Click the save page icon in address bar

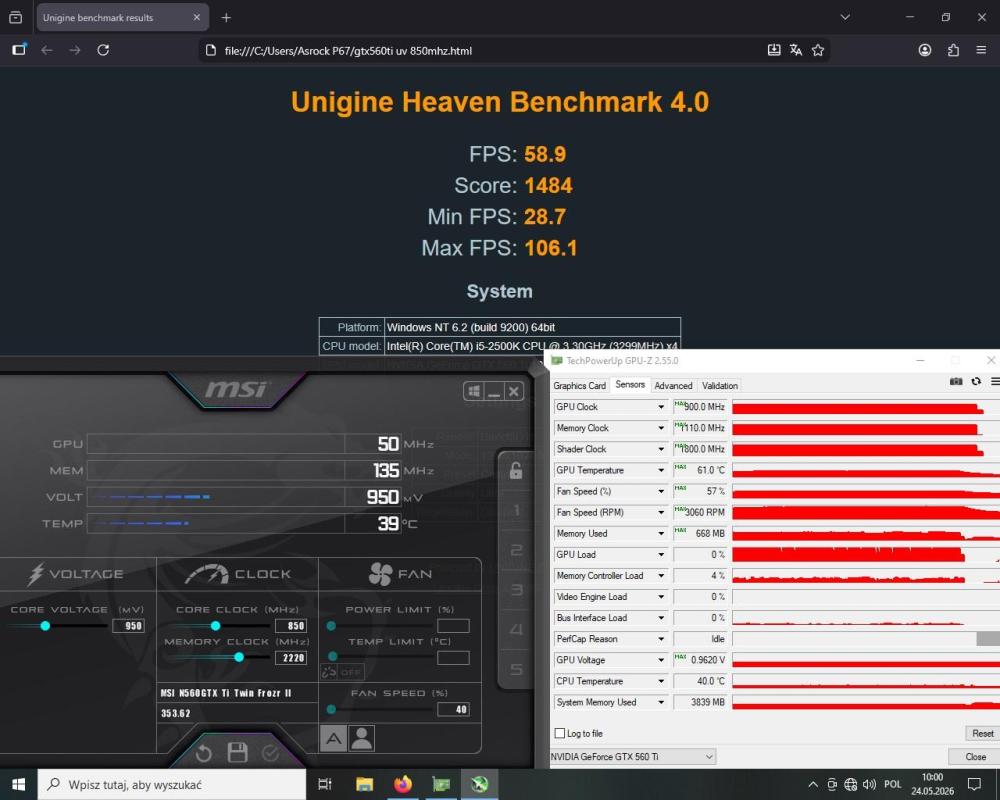point(774,50)
